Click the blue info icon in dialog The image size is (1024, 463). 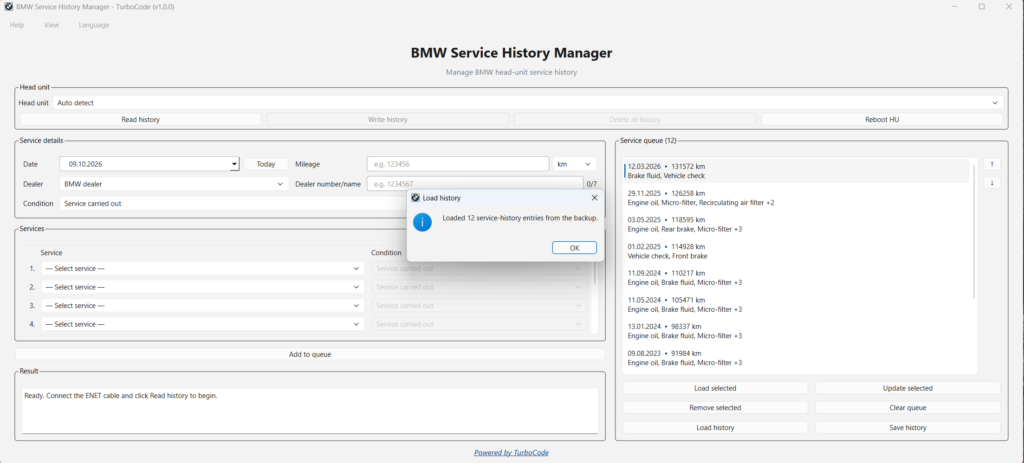pyautogui.click(x=422, y=223)
